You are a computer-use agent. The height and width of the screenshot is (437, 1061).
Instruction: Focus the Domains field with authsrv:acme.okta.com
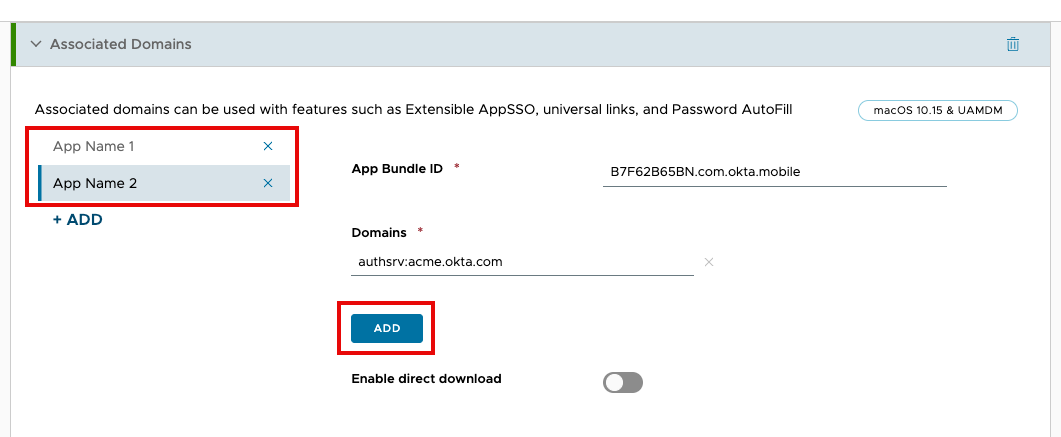tap(522, 262)
